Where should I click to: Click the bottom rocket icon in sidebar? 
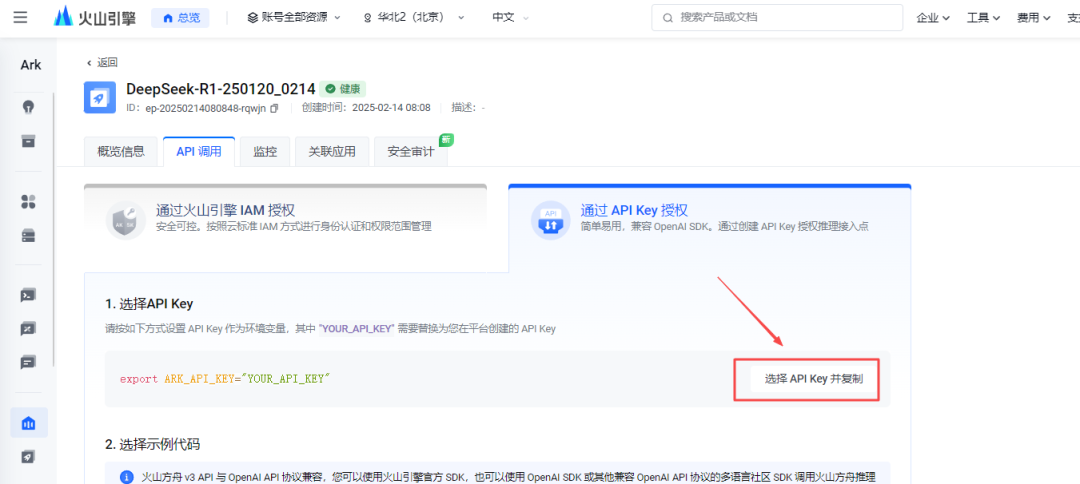tap(28, 456)
